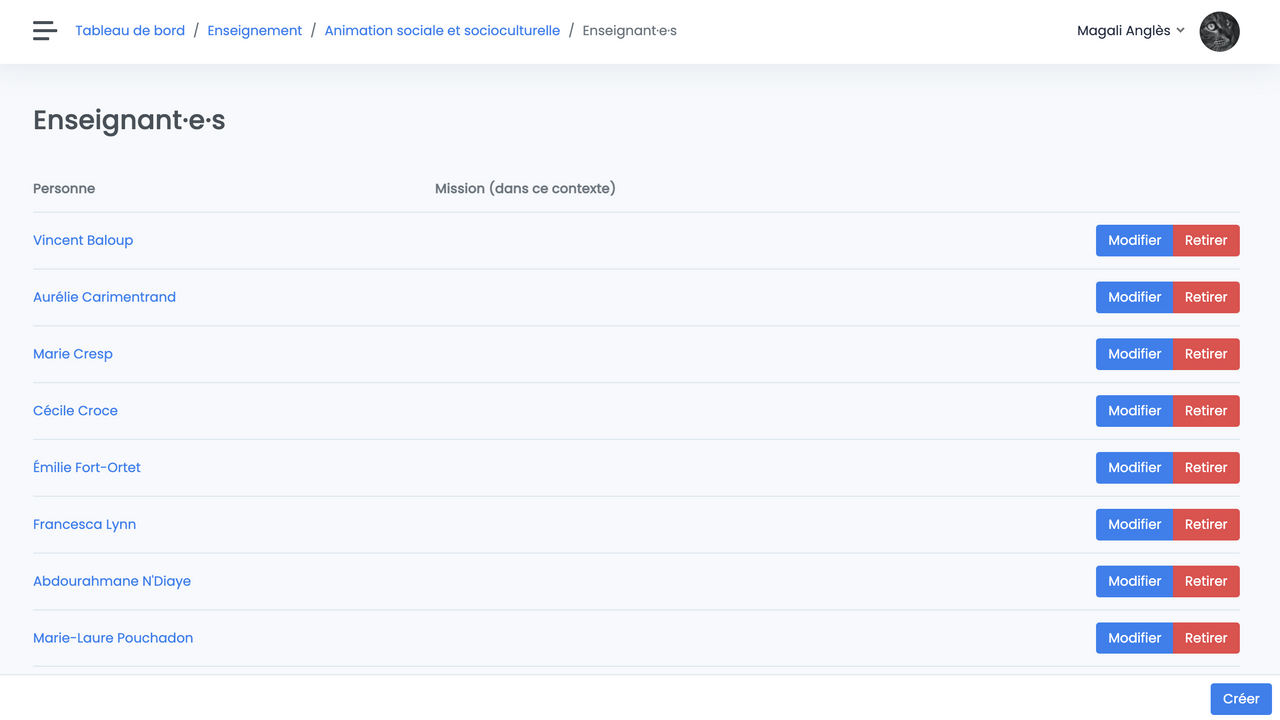The image size is (1280, 720).
Task: Edit Francesca Lynn with Modifier
Action: (1134, 524)
